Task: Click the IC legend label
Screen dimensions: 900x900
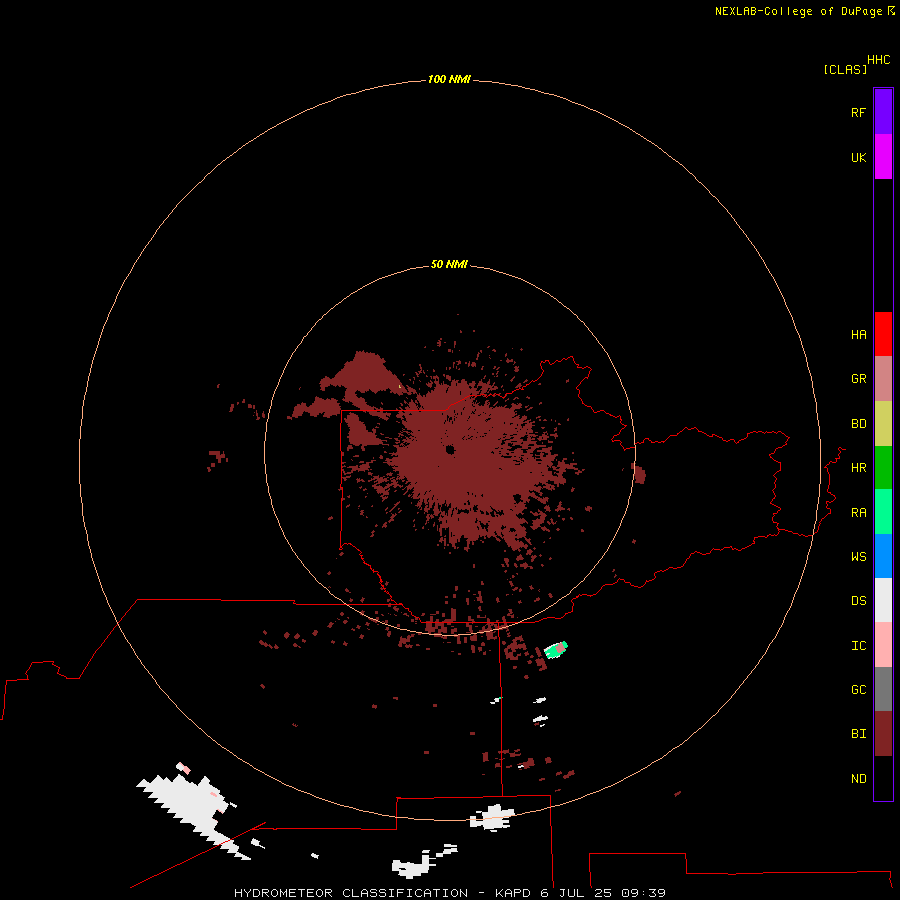Action: coord(858,646)
